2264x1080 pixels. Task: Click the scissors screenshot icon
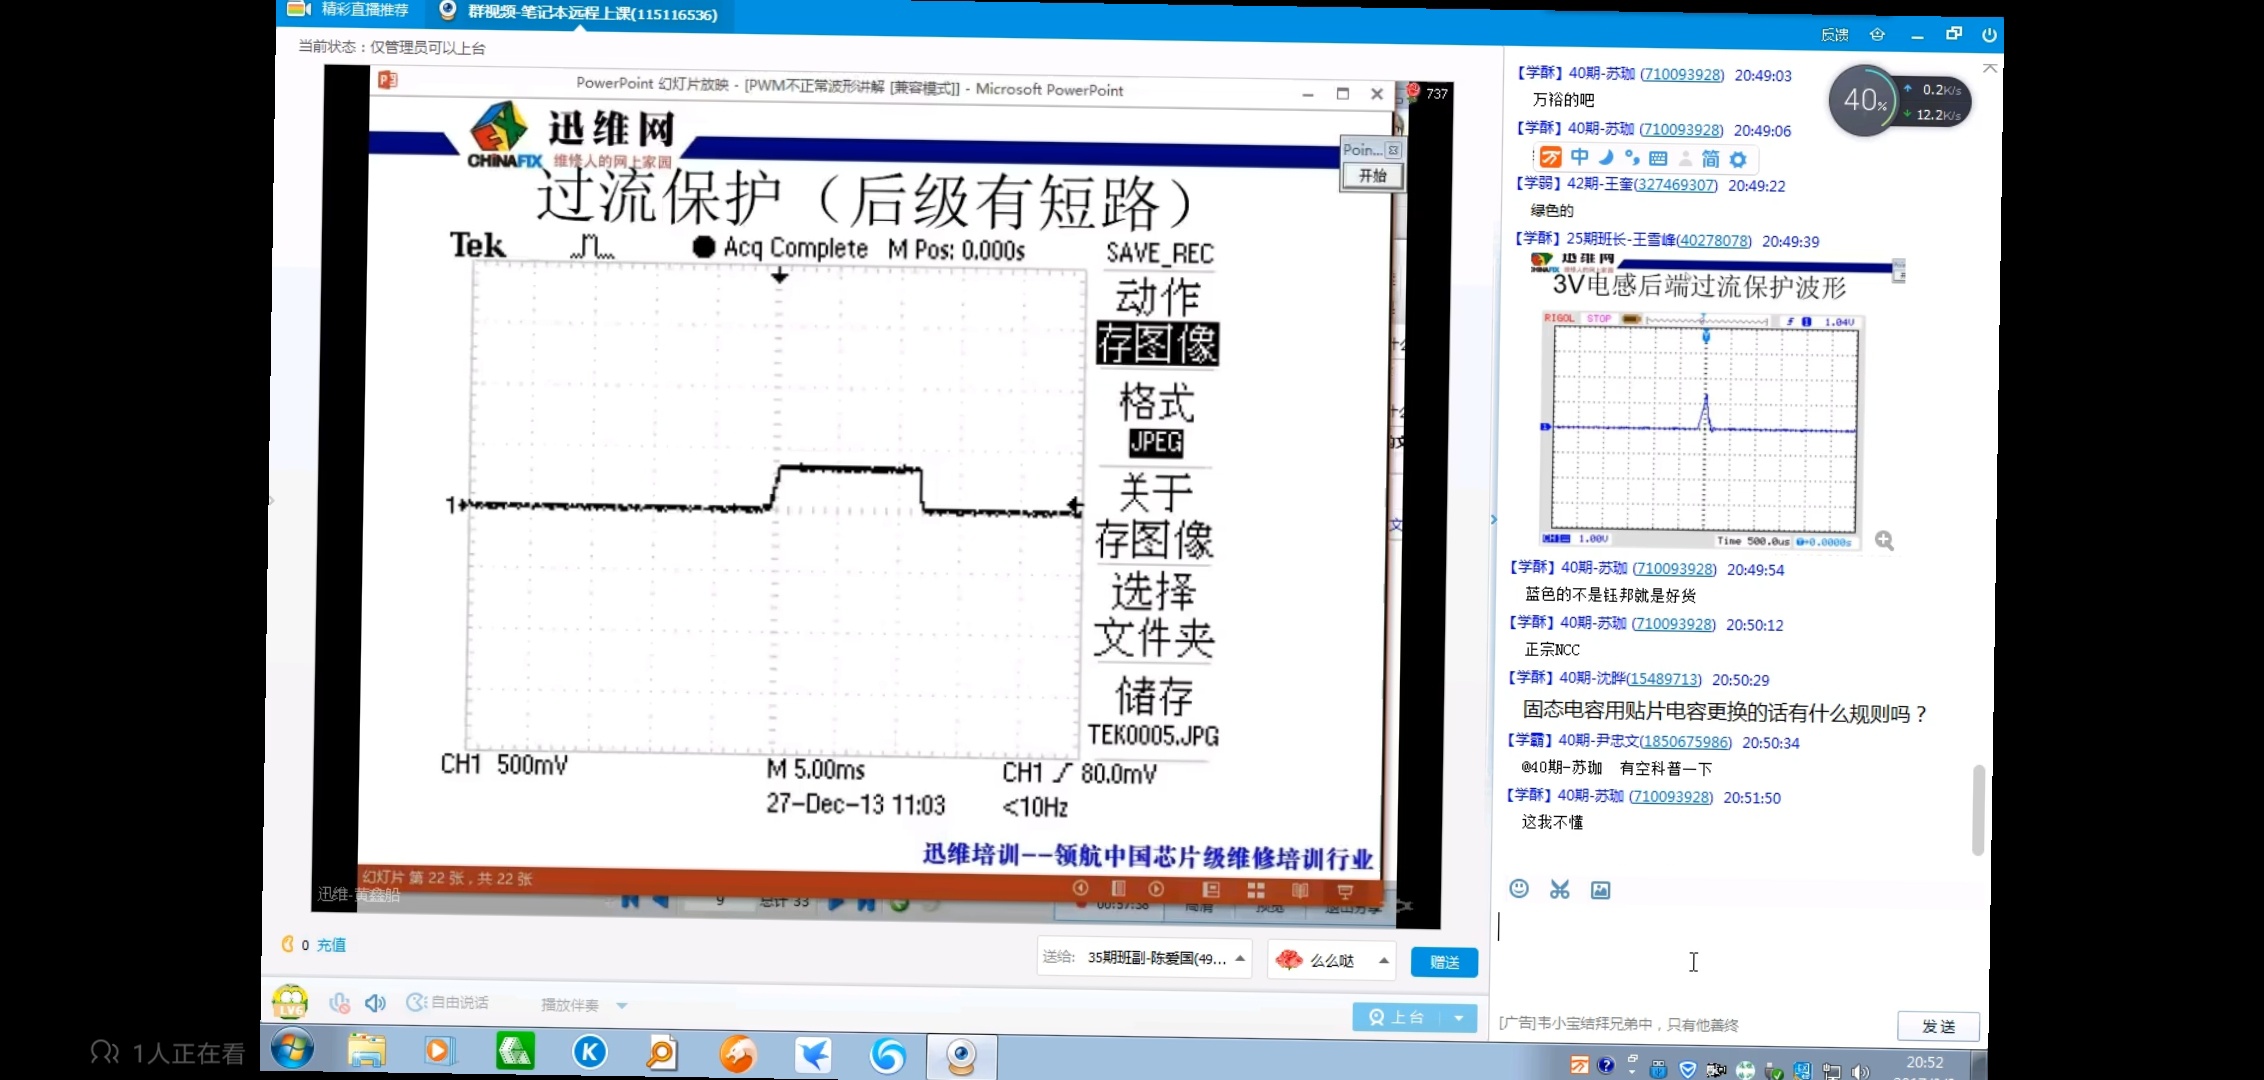1559,889
